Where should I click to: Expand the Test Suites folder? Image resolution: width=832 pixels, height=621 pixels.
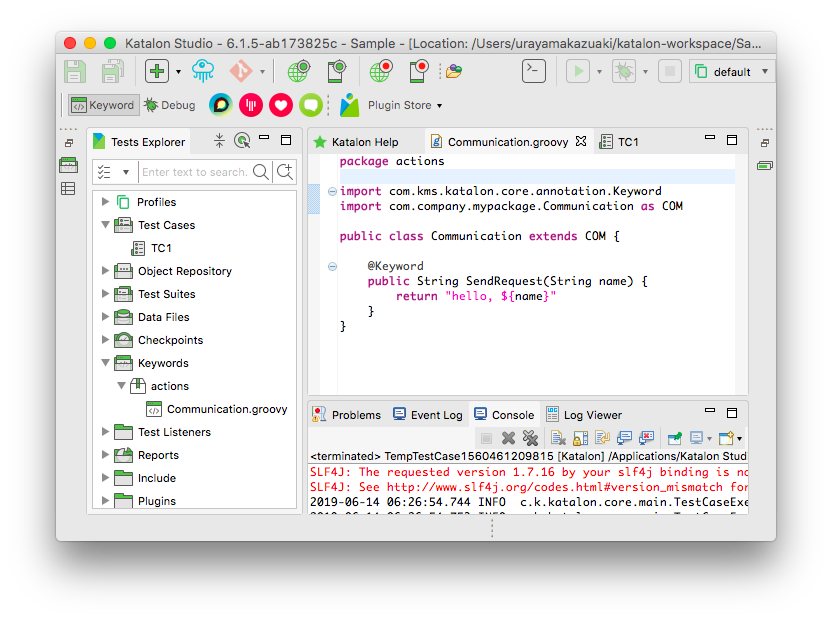click(x=105, y=294)
